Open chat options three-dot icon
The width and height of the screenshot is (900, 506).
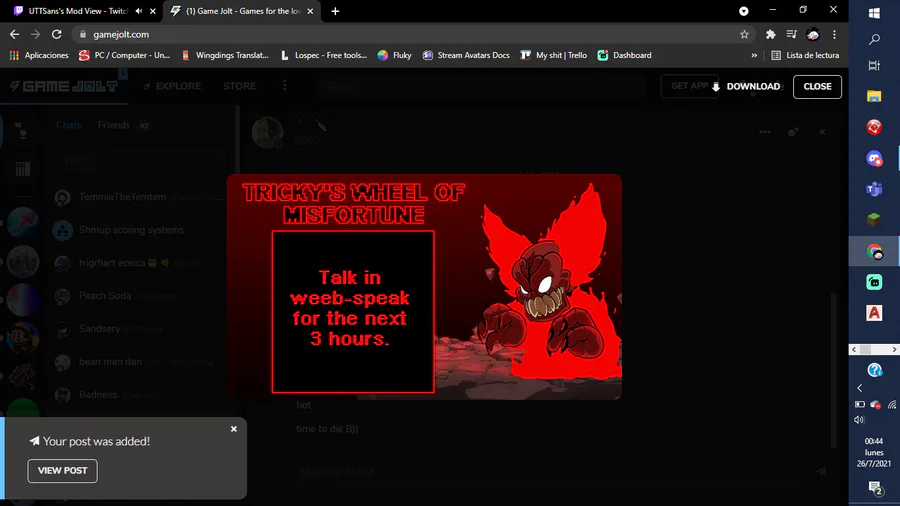tap(765, 132)
